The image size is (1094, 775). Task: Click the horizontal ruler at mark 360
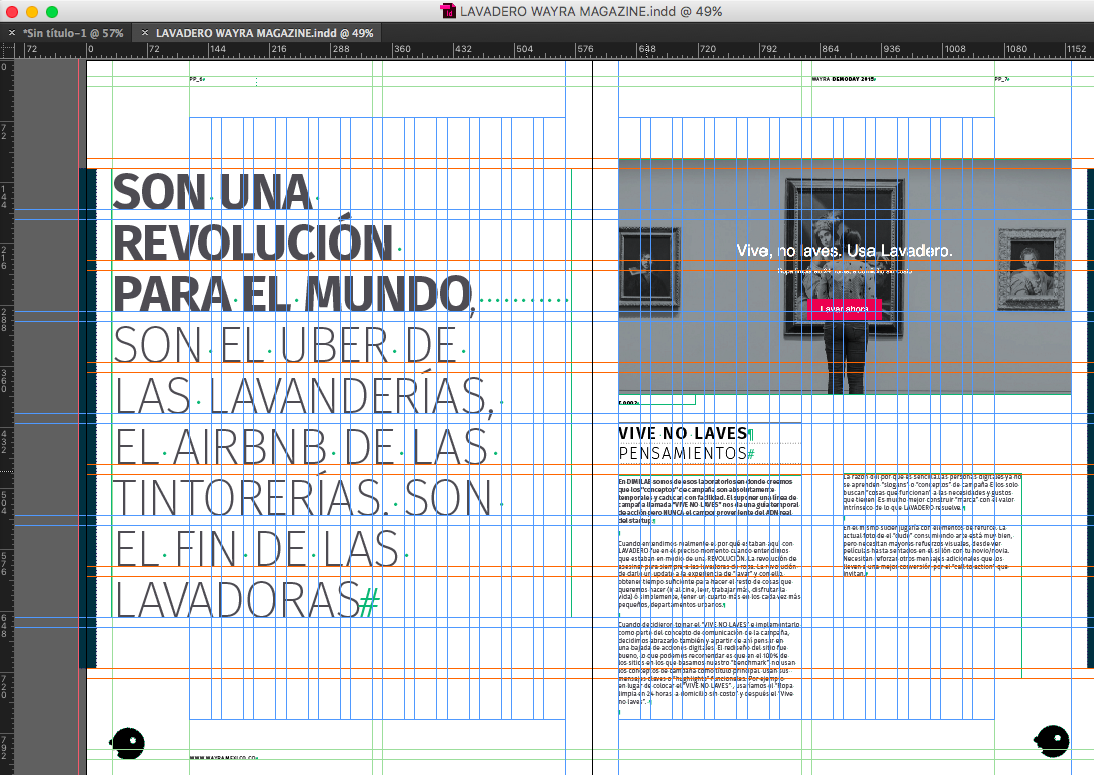tap(402, 49)
